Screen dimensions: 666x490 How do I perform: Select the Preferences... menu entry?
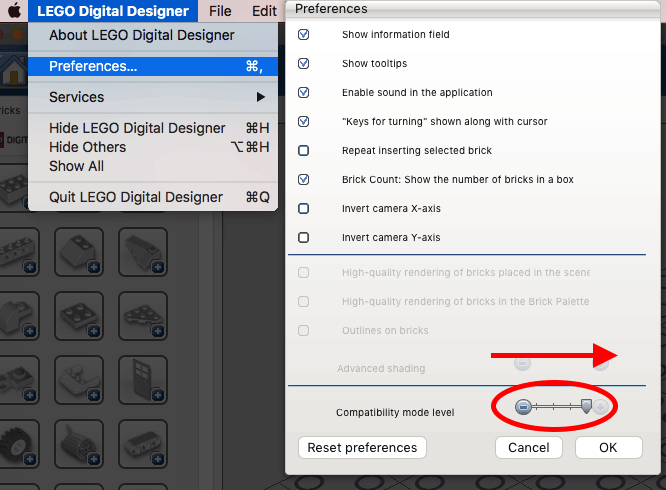pos(153,66)
